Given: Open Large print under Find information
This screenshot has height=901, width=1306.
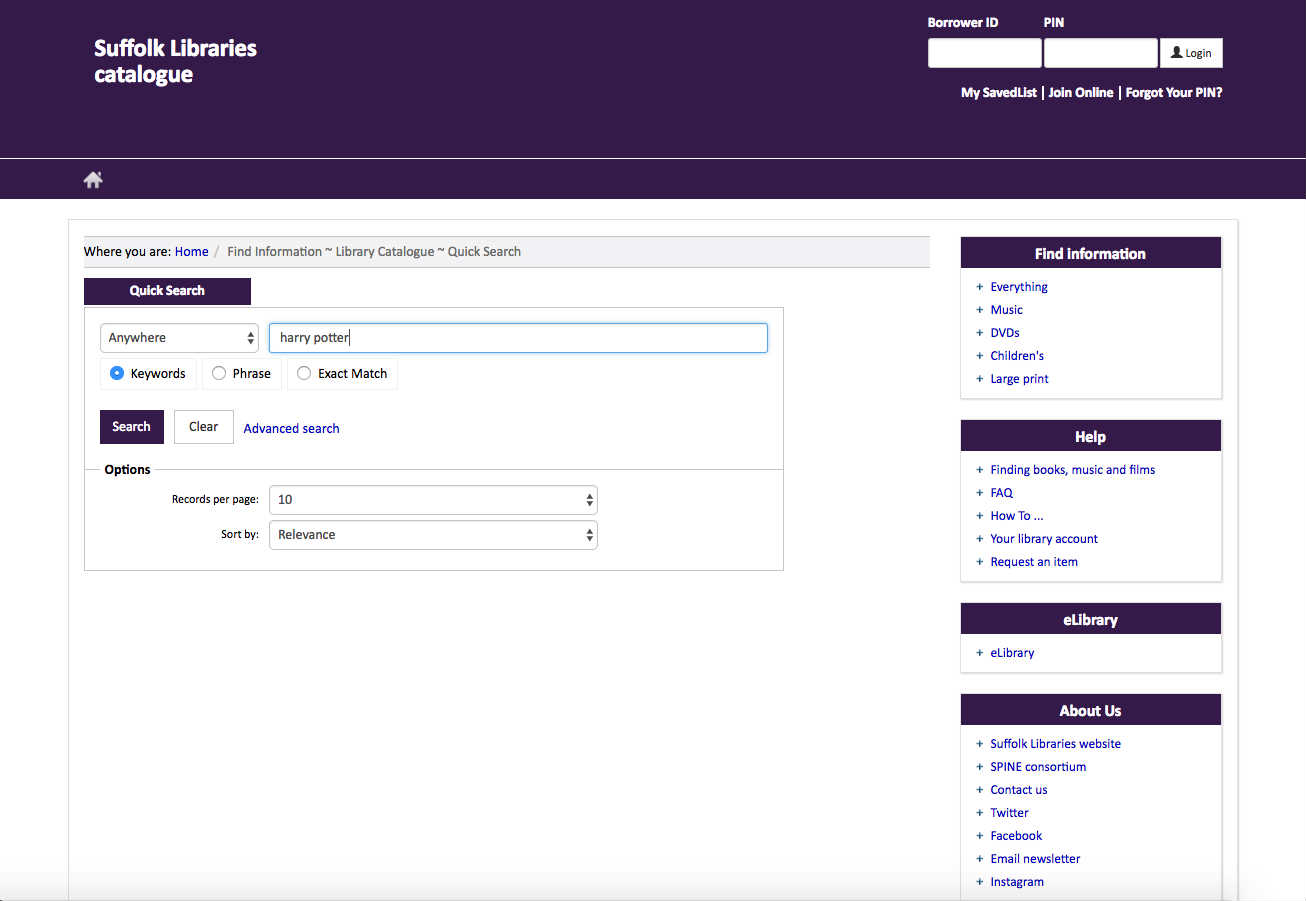Looking at the screenshot, I should coord(1019,379).
